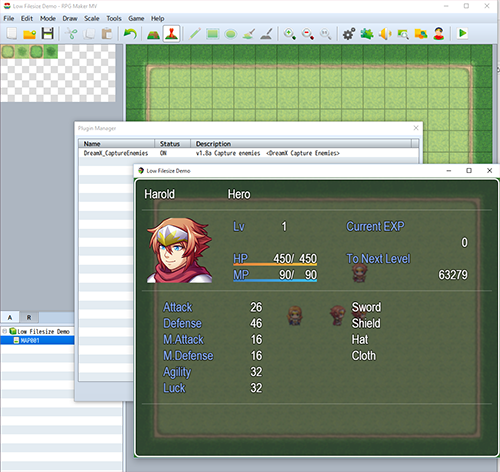This screenshot has height=472, width=500.
Task: Start Playtest with green play icon
Action: 462,33
